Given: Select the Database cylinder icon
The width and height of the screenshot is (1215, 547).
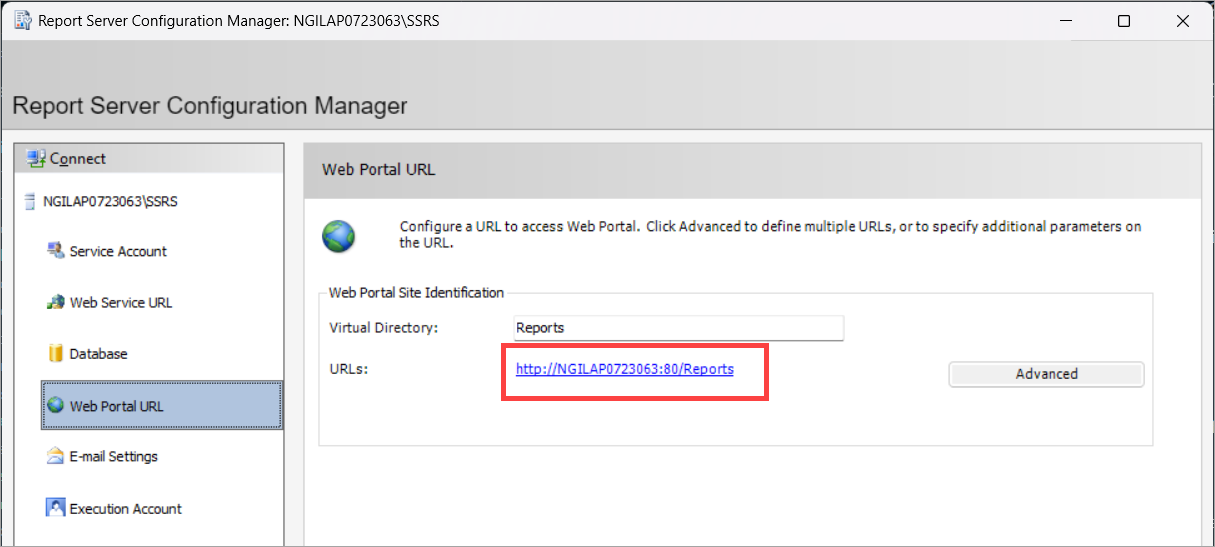Looking at the screenshot, I should (56, 354).
